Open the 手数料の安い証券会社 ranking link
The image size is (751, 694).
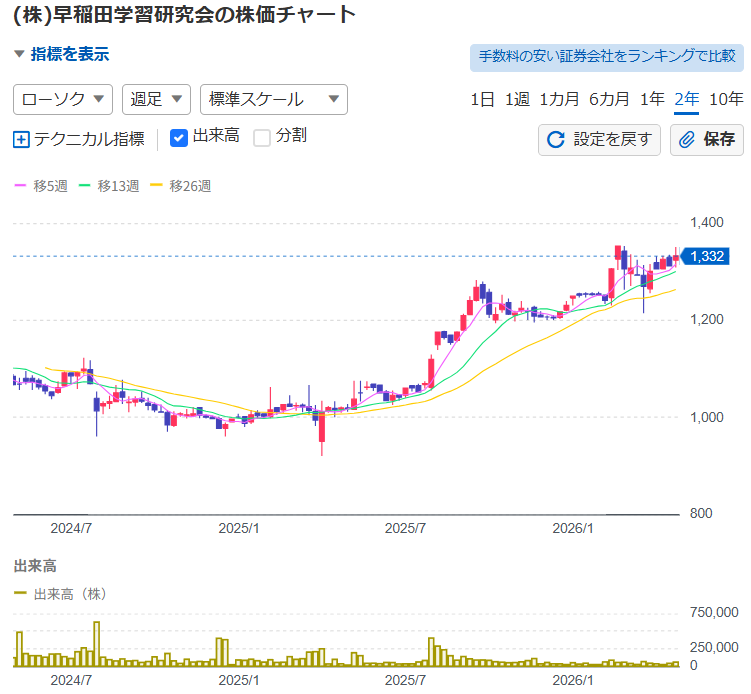[x=607, y=58]
